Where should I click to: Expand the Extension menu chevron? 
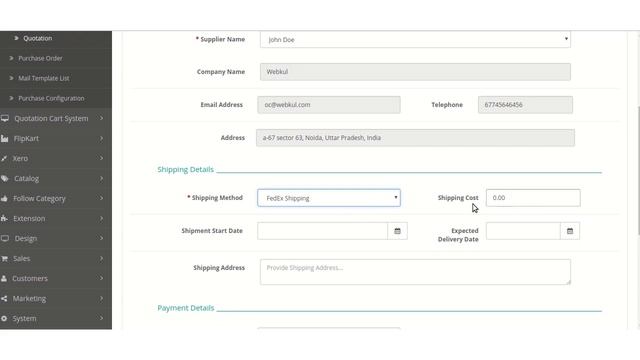(101, 218)
